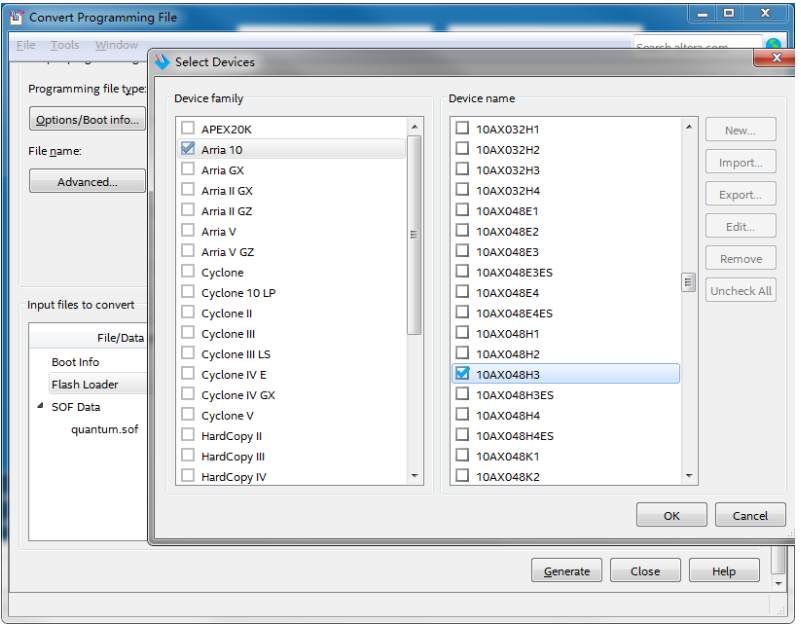
Task: Click the search altera.com field
Action: [697, 44]
